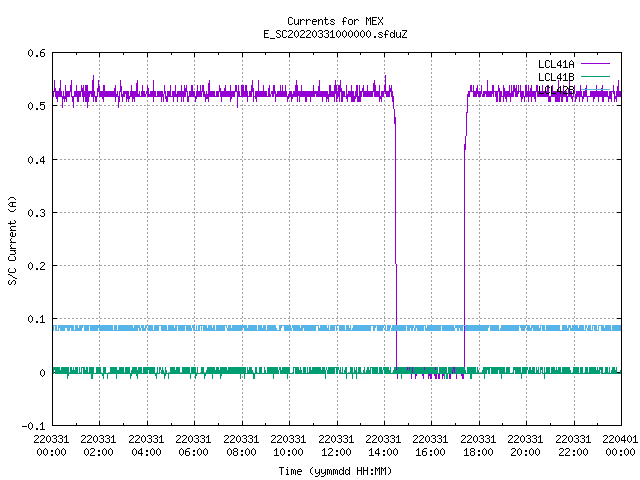
Task: Click the 0.5 y-axis tick label
Action: (37, 106)
